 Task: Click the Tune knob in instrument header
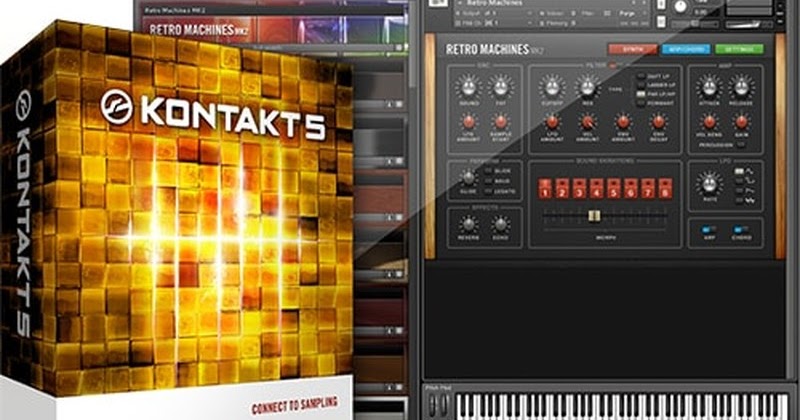[x=681, y=6]
